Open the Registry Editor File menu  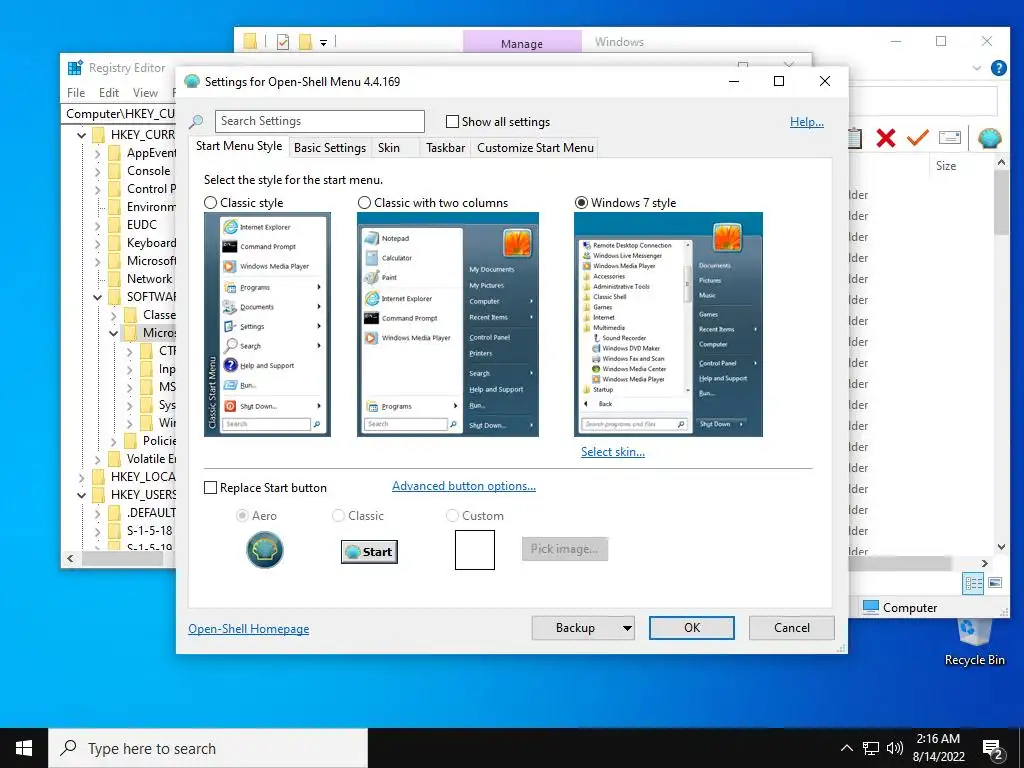(76, 93)
